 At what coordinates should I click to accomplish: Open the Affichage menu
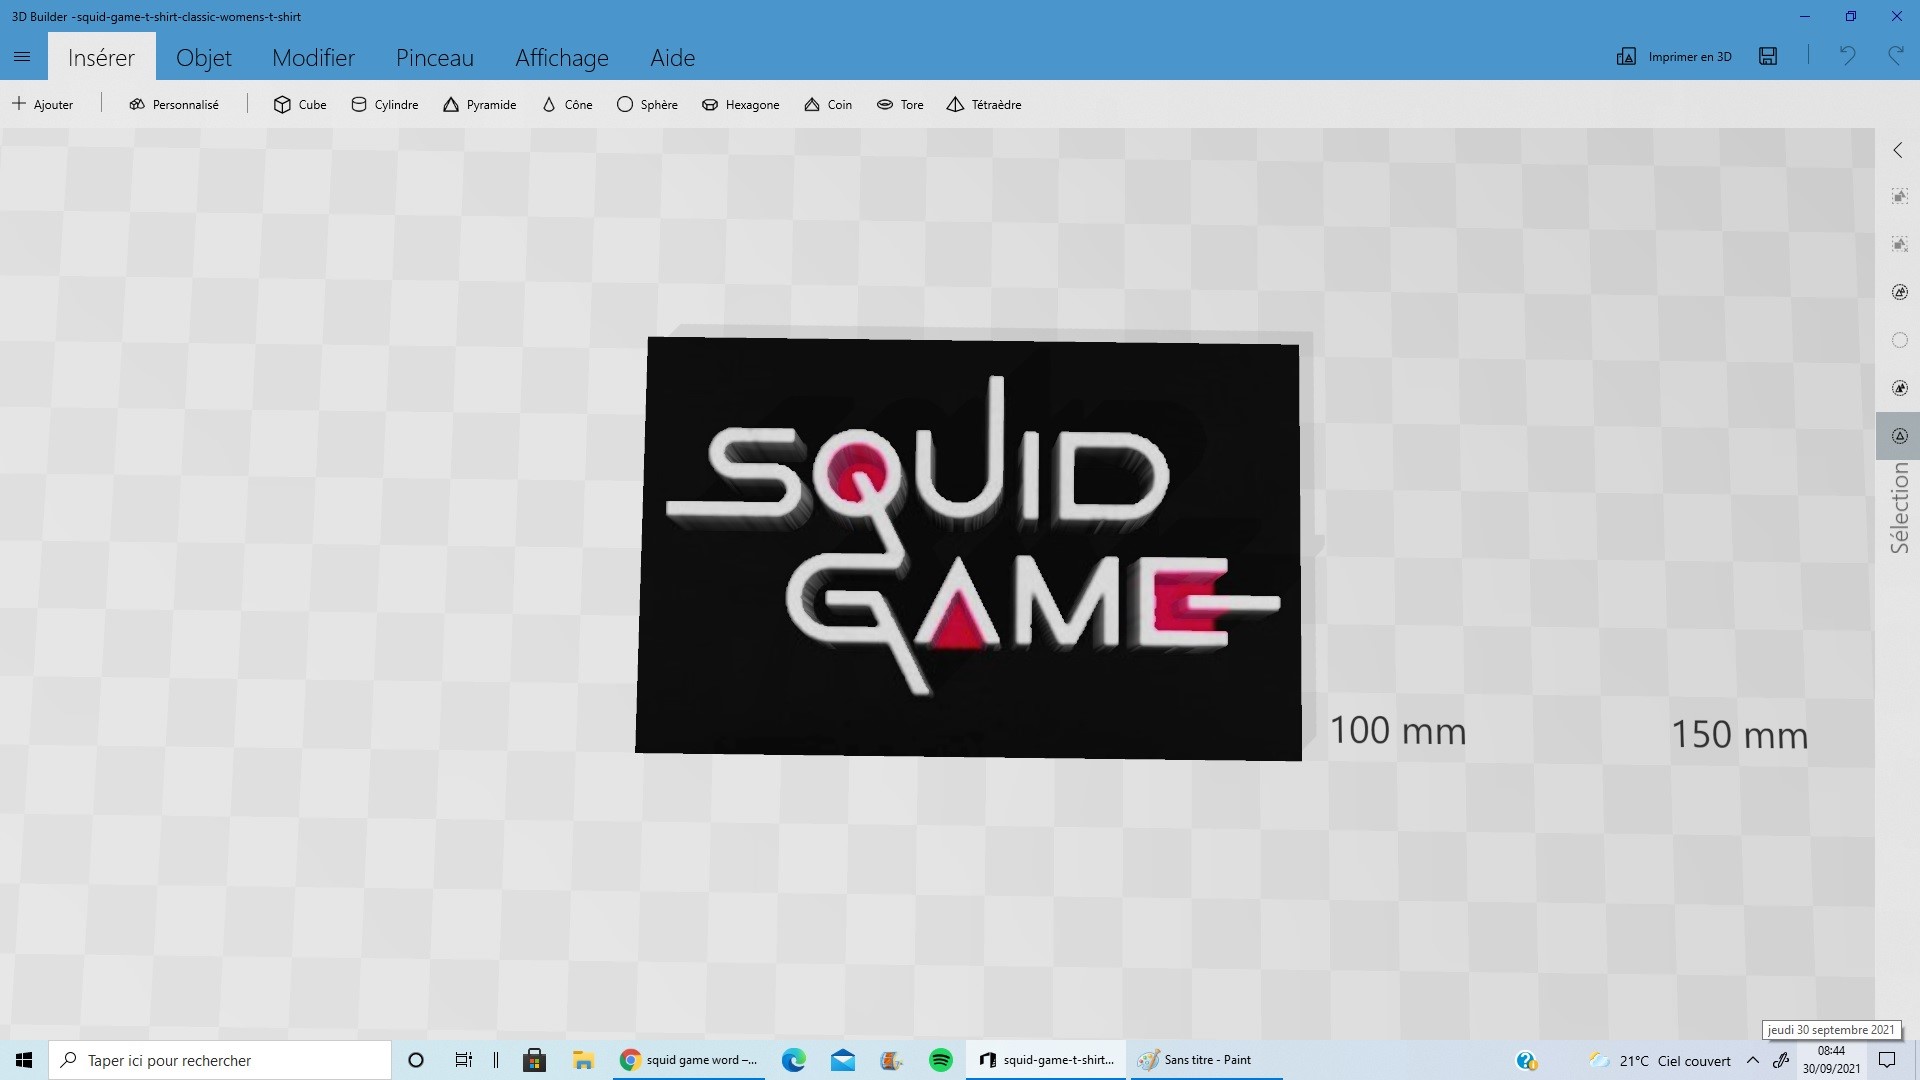coord(561,58)
